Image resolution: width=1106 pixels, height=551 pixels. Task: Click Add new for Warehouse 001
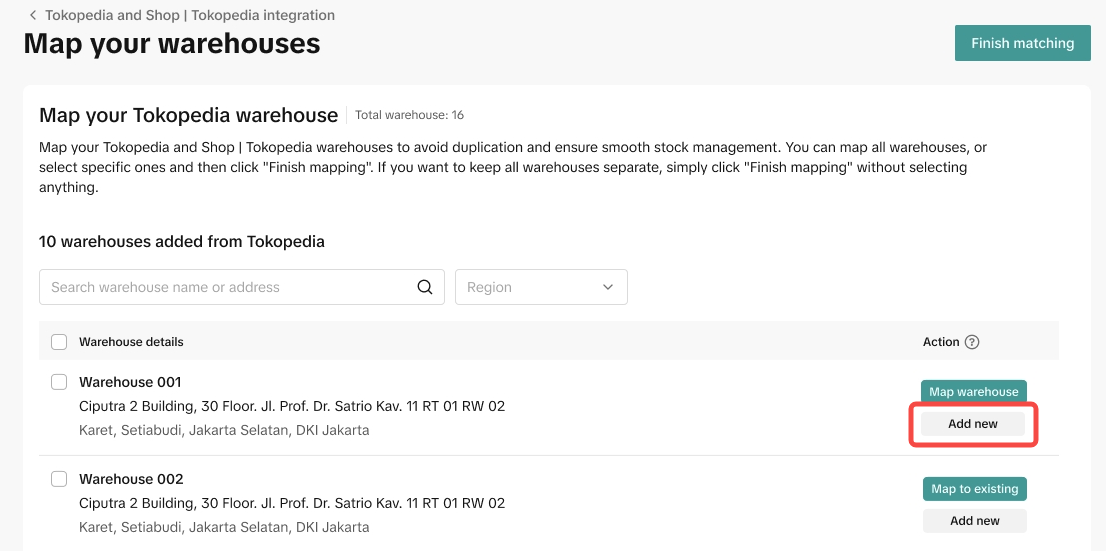point(973,424)
